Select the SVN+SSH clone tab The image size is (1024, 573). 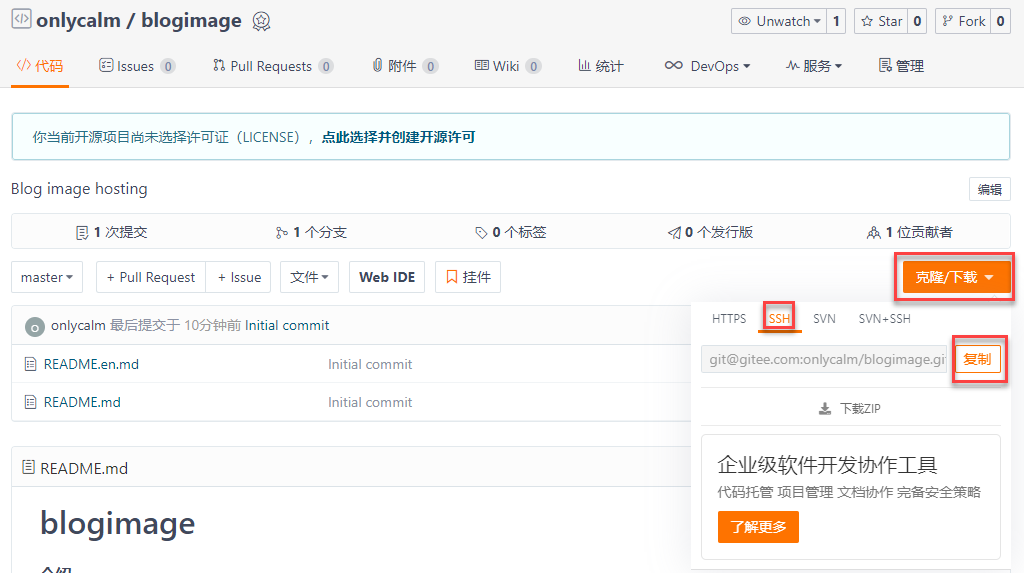(884, 319)
